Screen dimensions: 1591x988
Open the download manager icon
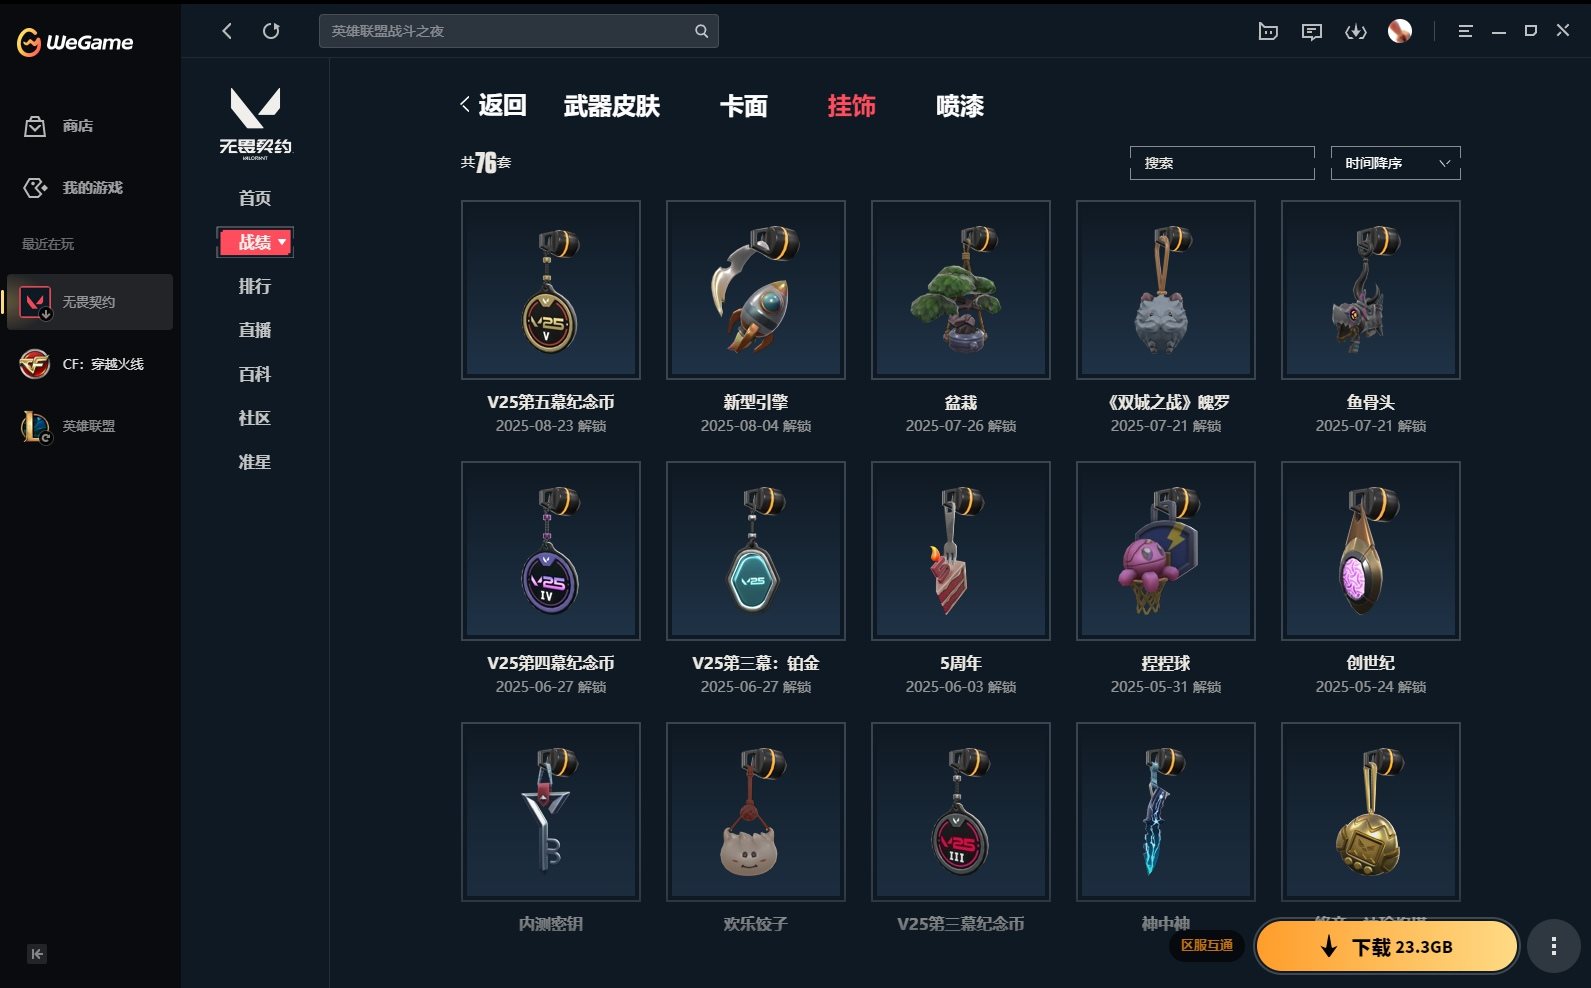click(1356, 32)
